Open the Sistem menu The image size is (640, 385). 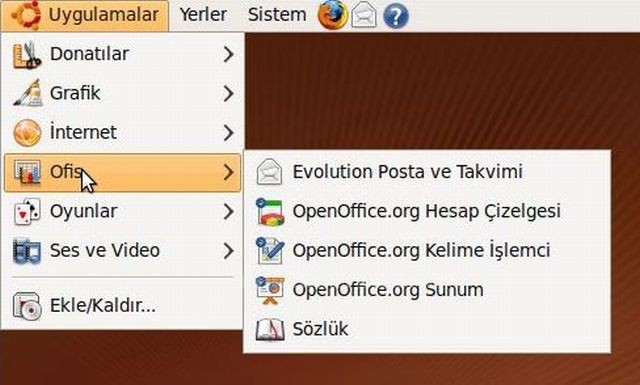[x=277, y=15]
